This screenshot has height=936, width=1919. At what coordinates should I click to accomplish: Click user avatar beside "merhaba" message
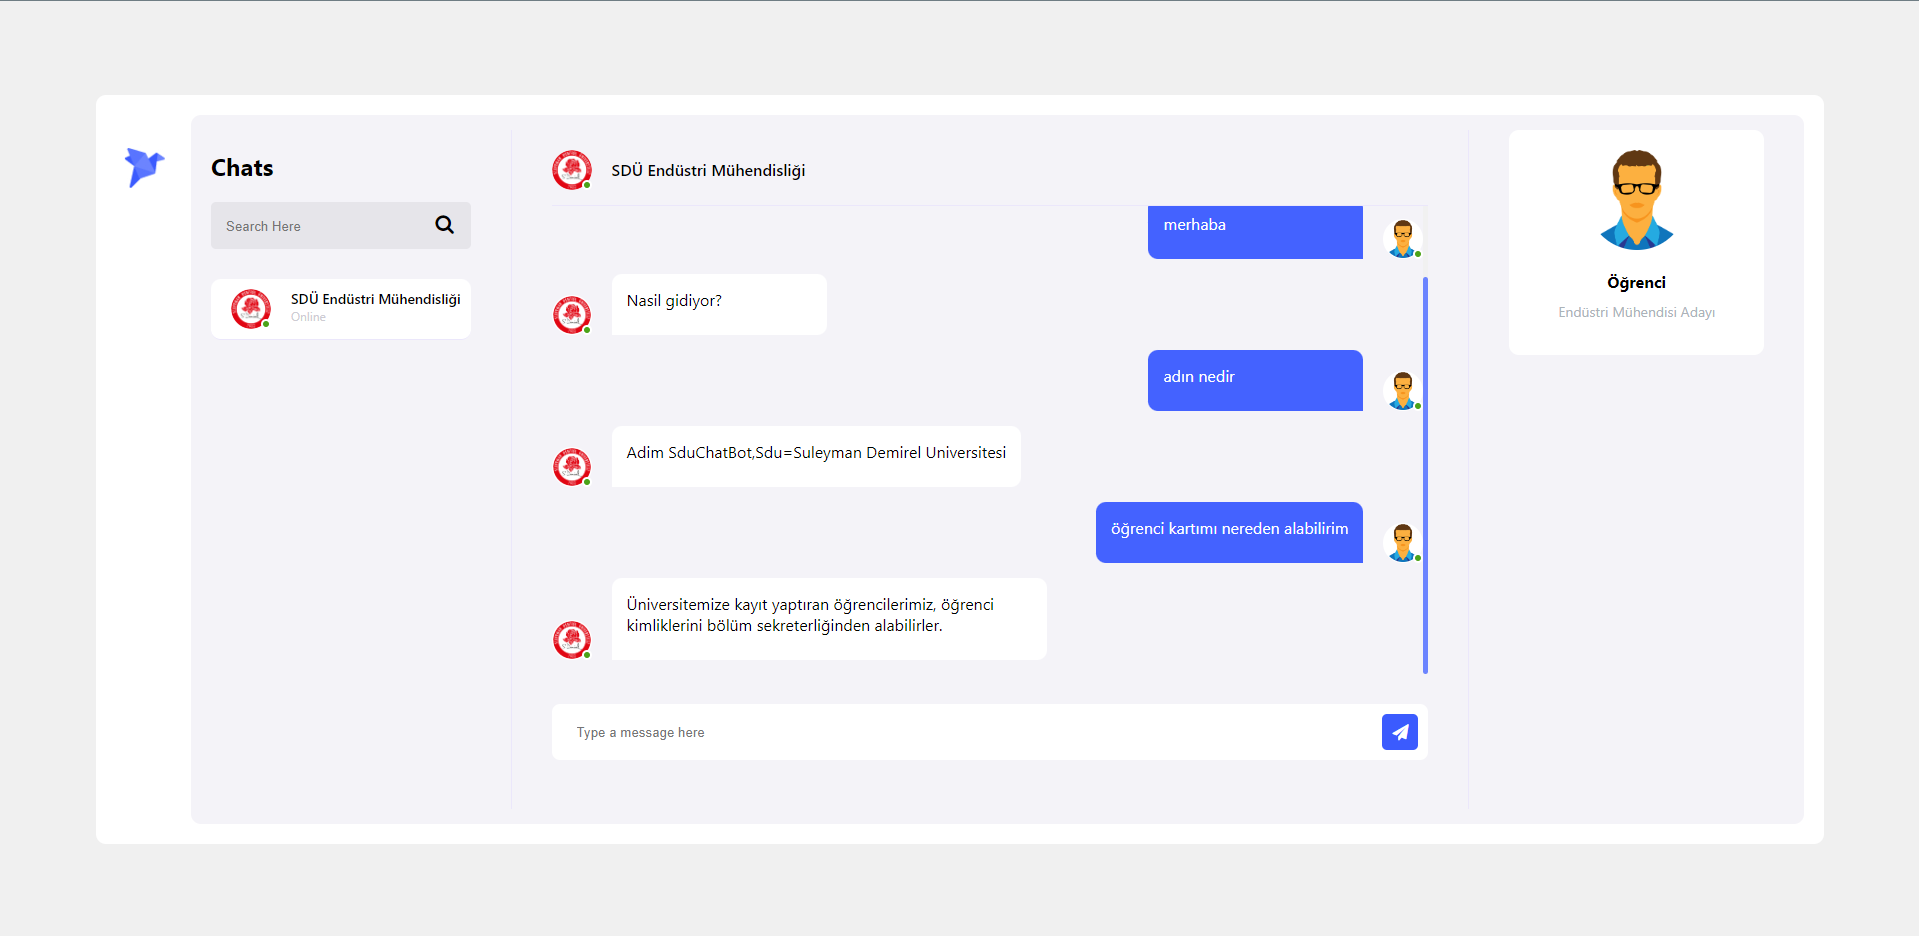pyautogui.click(x=1403, y=239)
